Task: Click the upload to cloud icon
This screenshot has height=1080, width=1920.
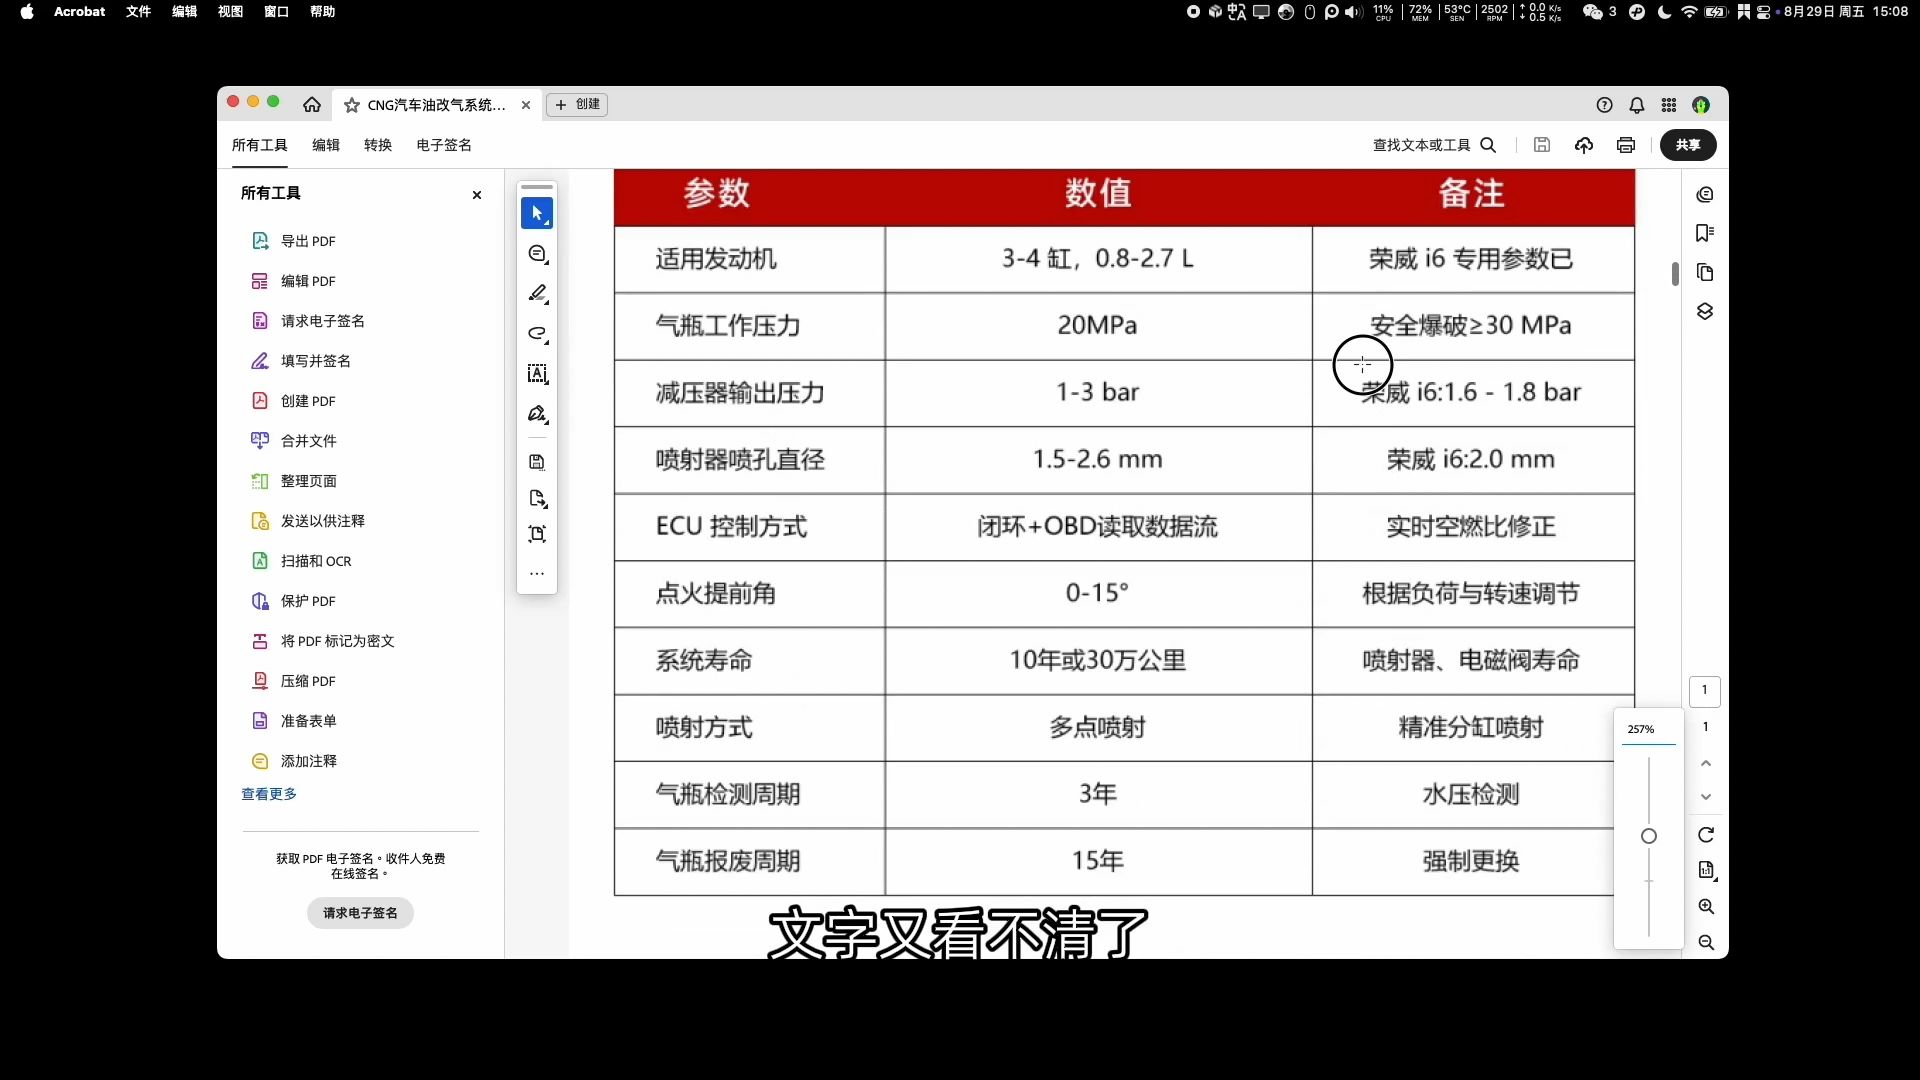Action: point(1584,145)
